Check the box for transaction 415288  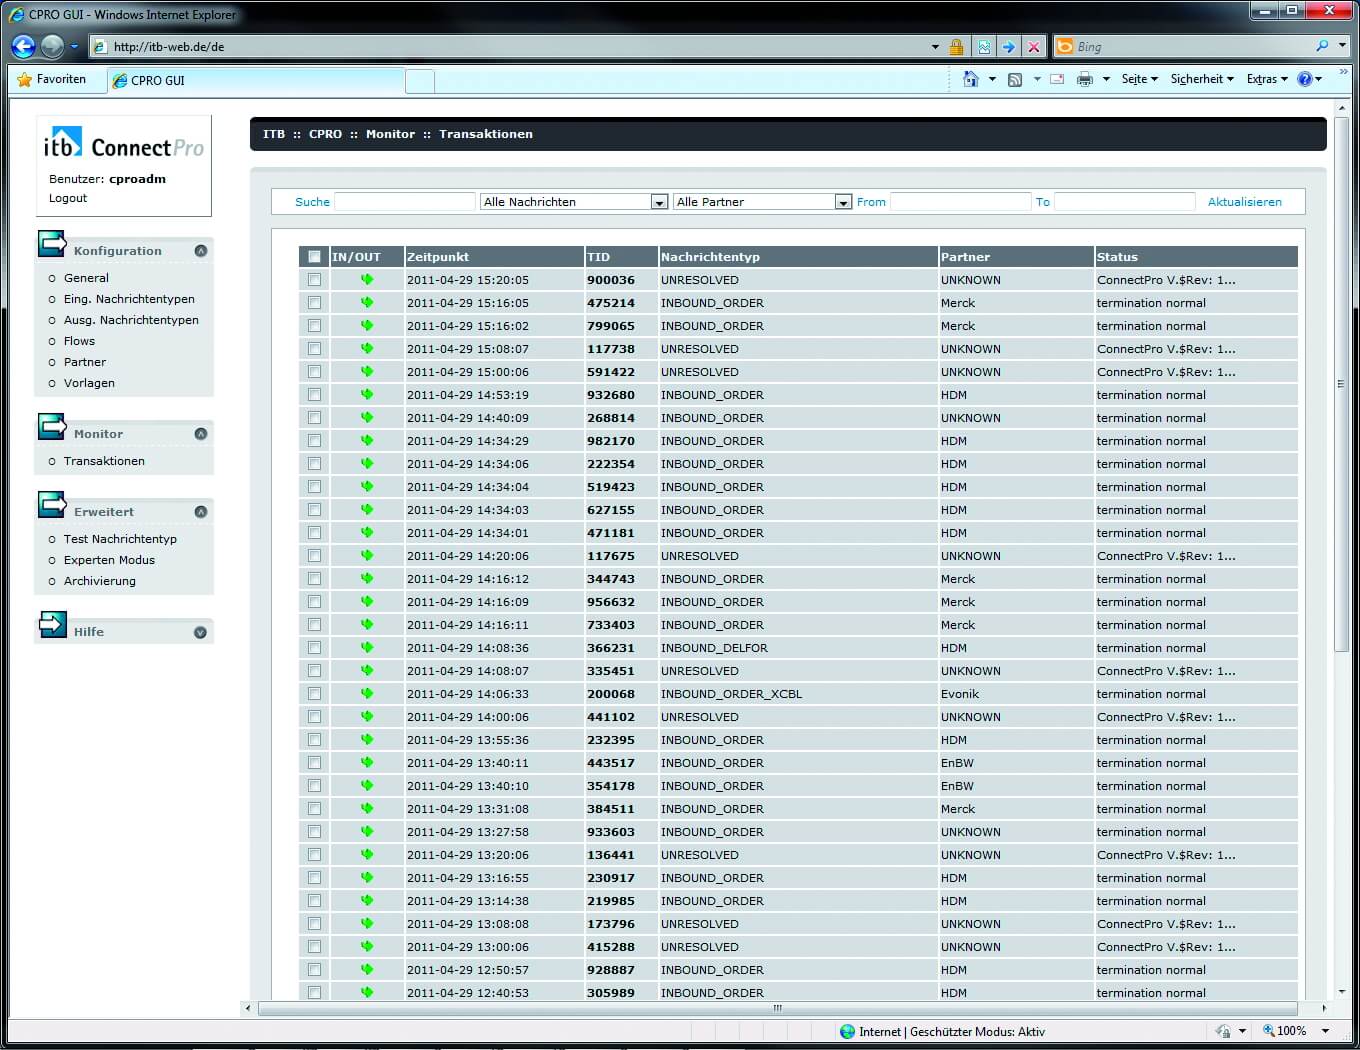click(x=314, y=947)
